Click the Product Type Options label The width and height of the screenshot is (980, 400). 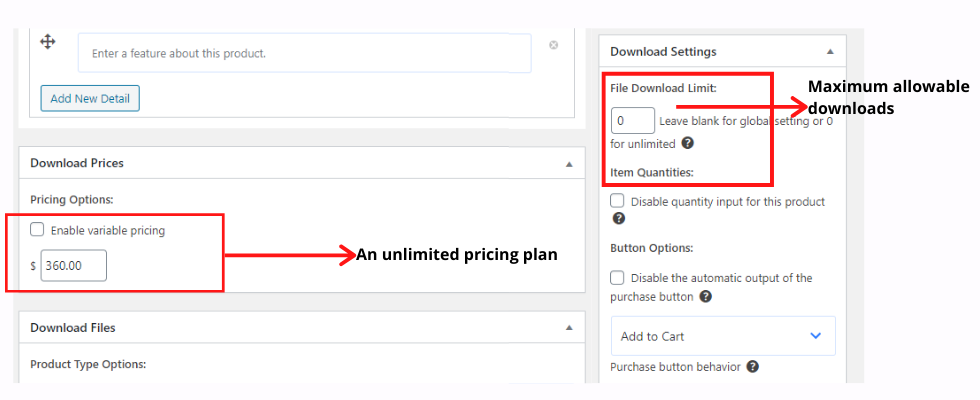[88, 364]
